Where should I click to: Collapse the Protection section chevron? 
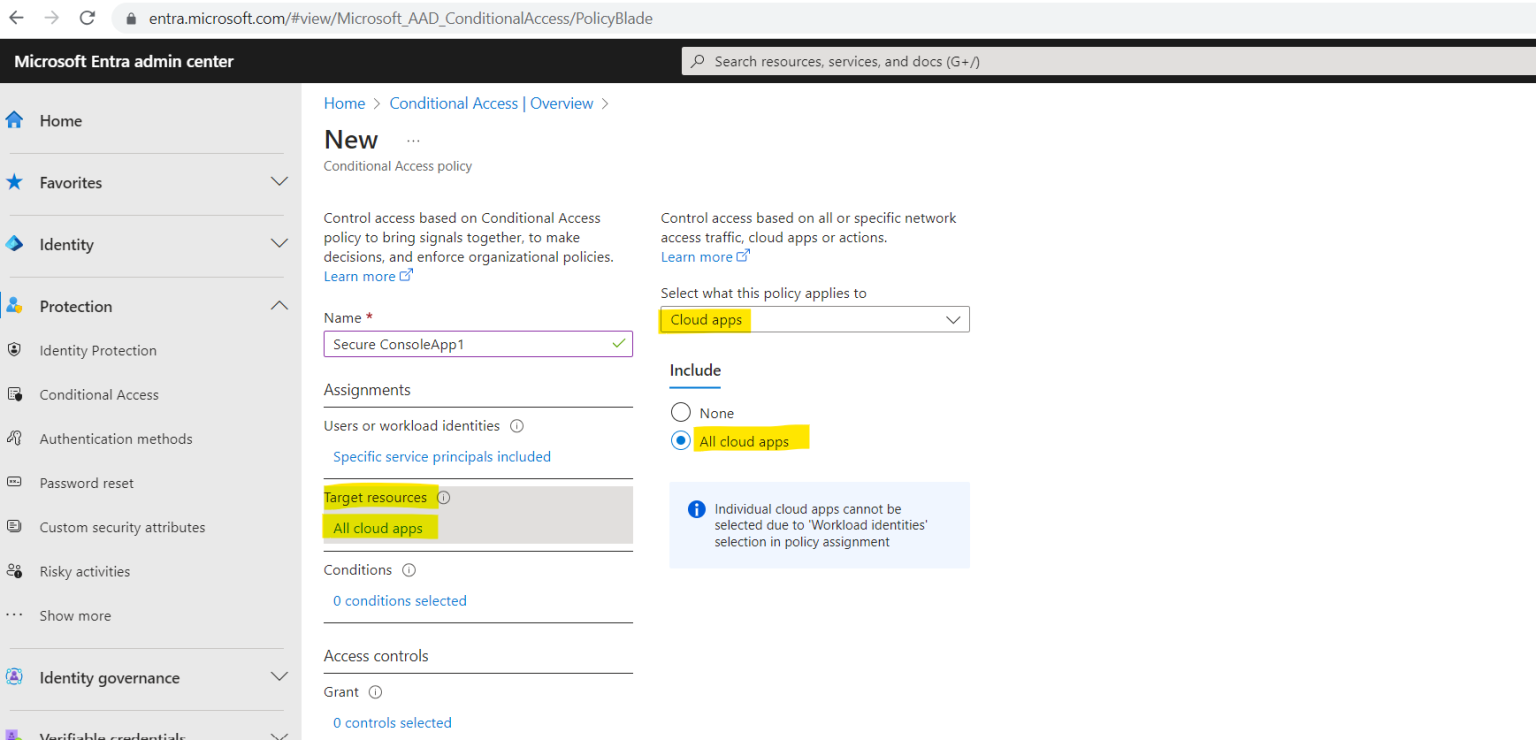(x=279, y=306)
